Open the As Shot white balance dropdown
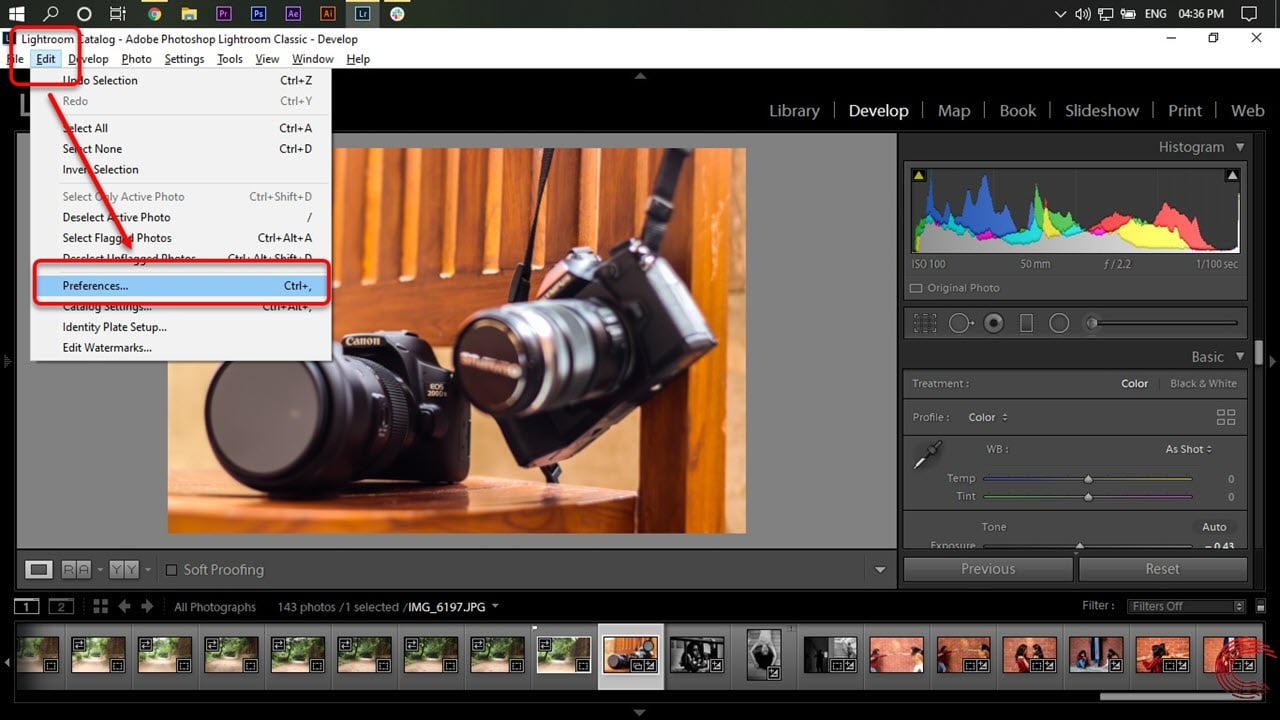This screenshot has width=1280, height=720. [x=1188, y=449]
